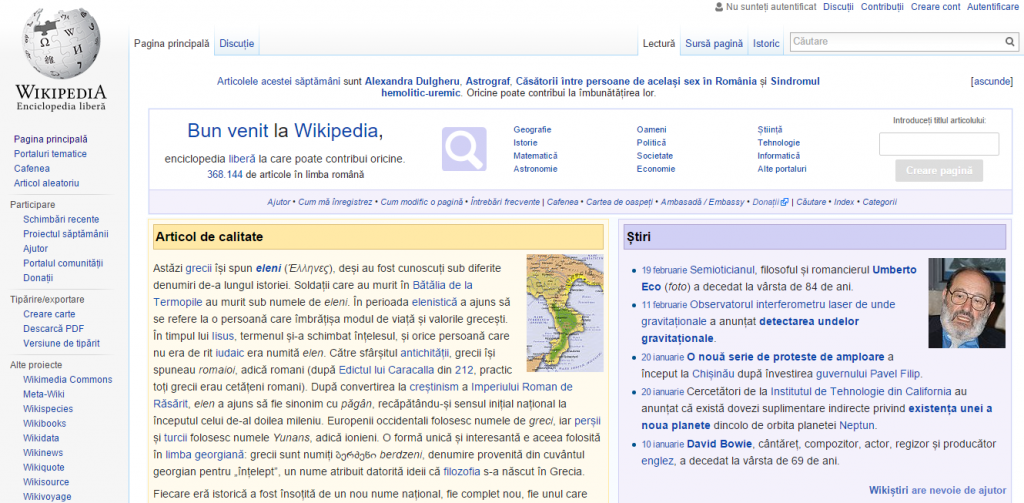Open Wikimedia Commons project link
This screenshot has width=1024, height=503.
(x=67, y=380)
